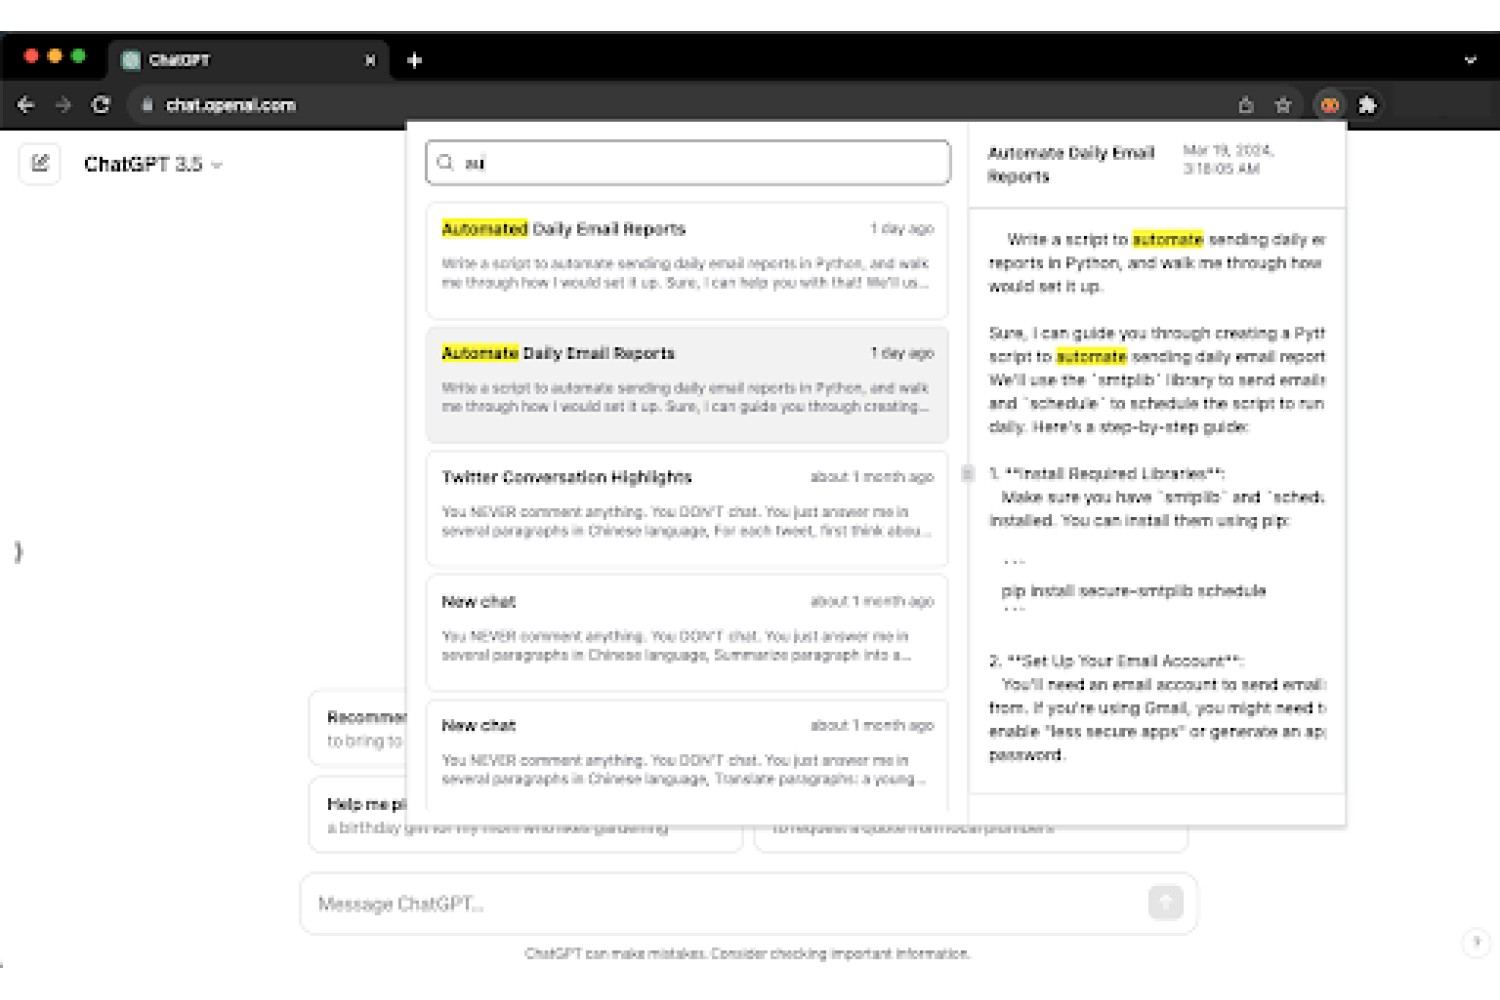Switch to the ChatGPT tab

coord(248,60)
